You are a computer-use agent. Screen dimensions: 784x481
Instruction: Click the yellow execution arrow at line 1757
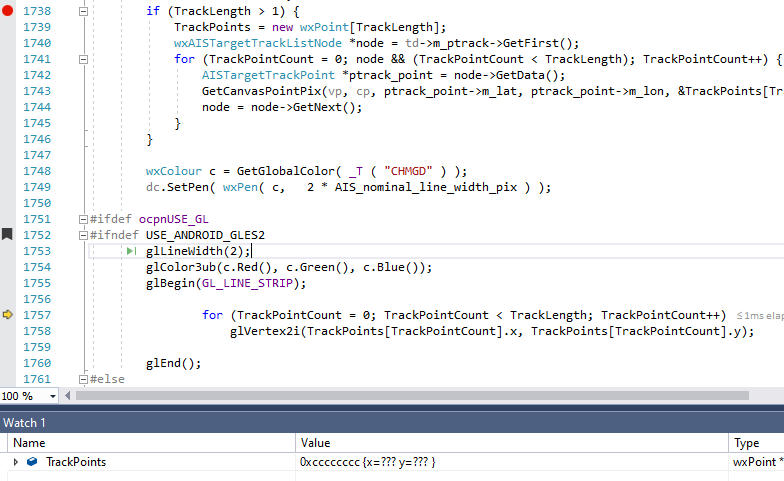8,314
